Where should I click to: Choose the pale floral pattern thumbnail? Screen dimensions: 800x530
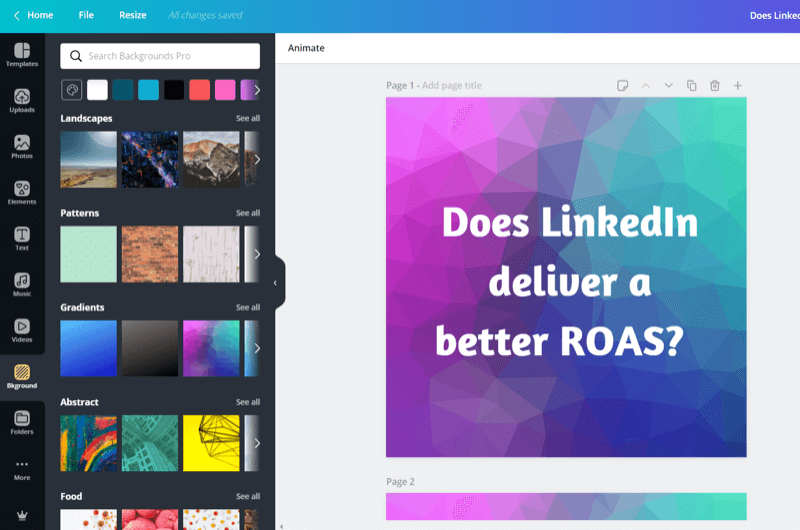tap(211, 254)
